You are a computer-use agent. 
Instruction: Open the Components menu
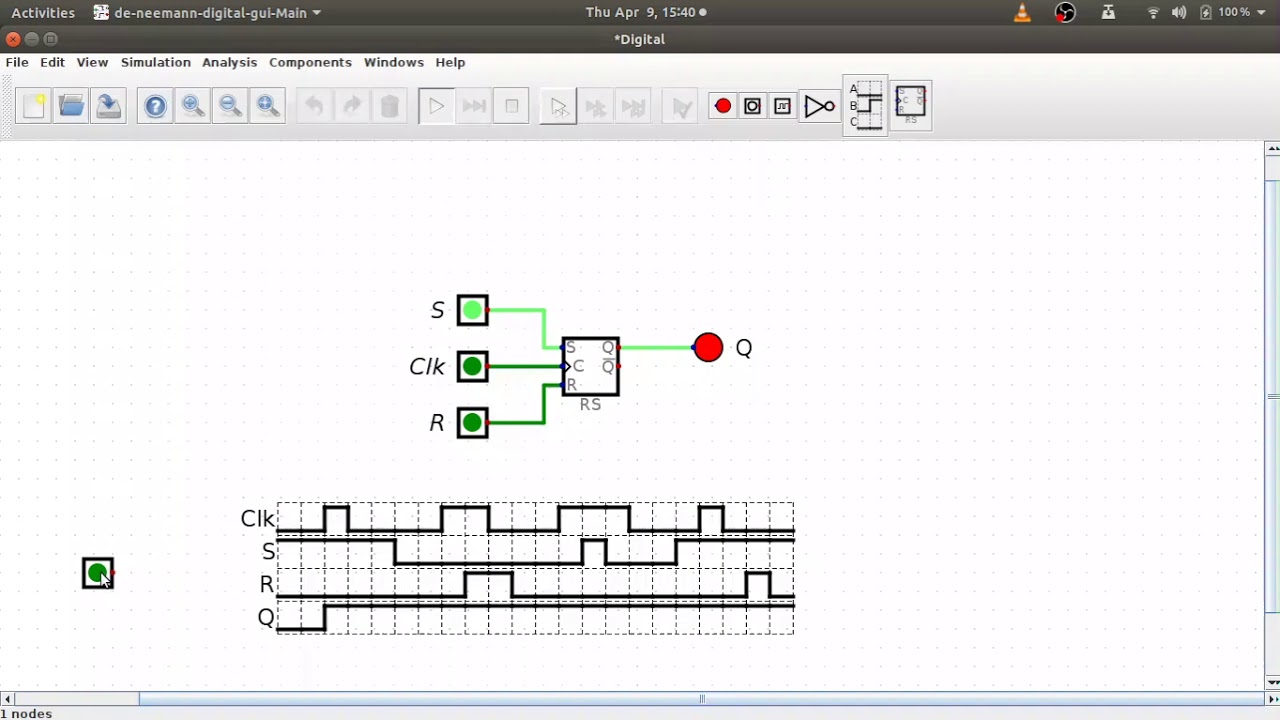[310, 62]
